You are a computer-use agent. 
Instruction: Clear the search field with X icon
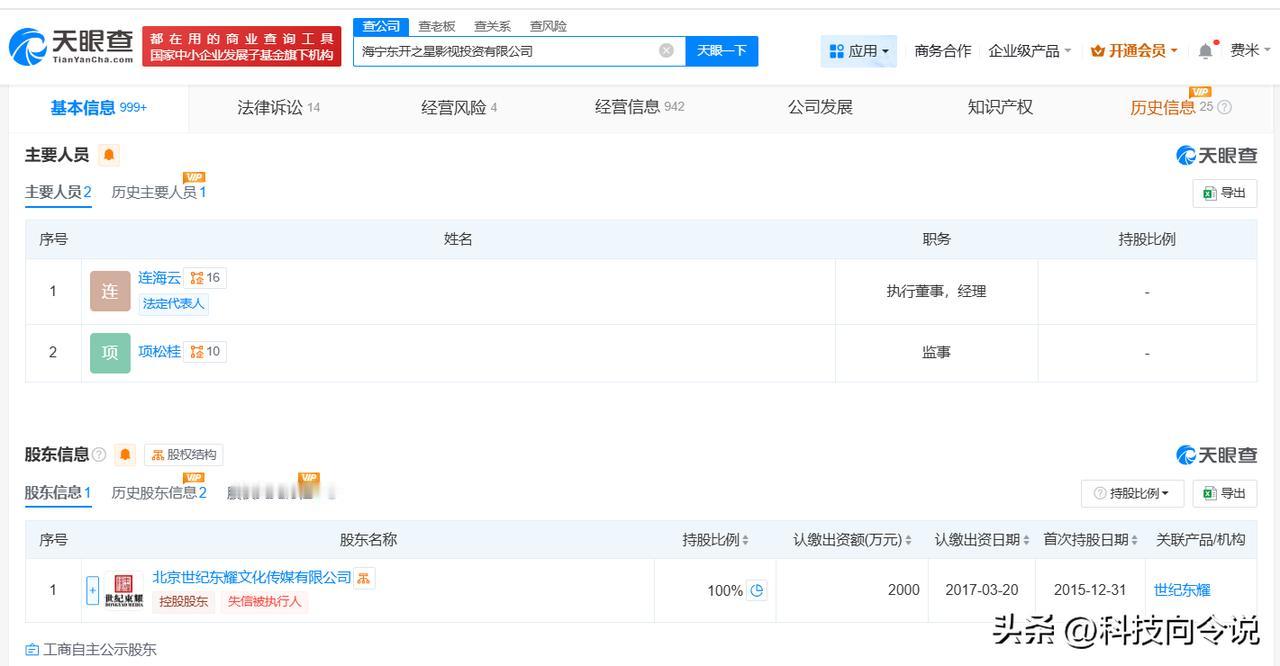point(666,51)
